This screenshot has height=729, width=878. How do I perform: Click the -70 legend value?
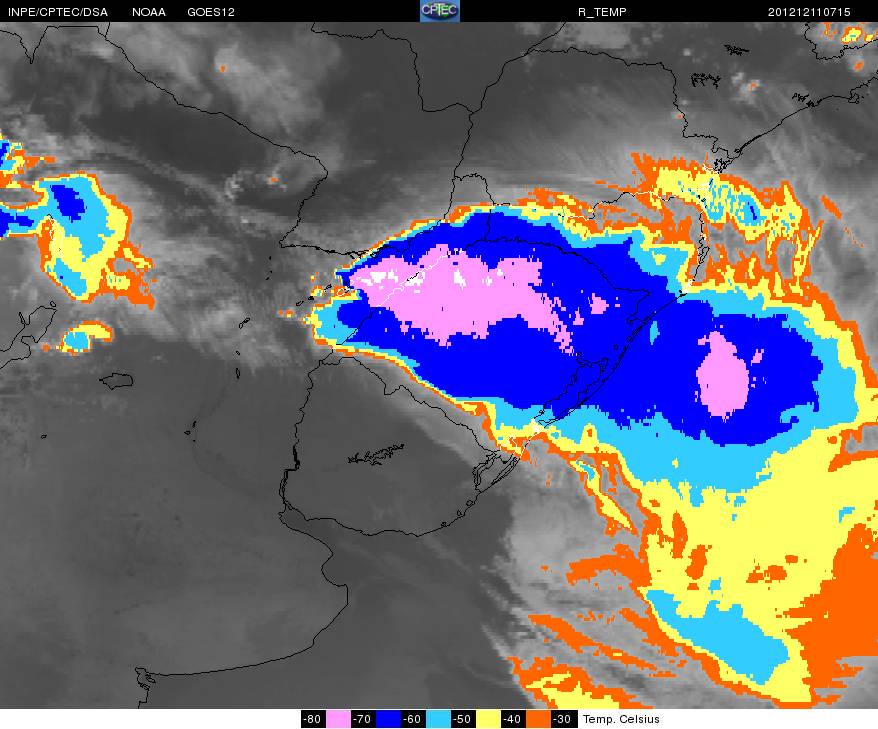point(363,719)
